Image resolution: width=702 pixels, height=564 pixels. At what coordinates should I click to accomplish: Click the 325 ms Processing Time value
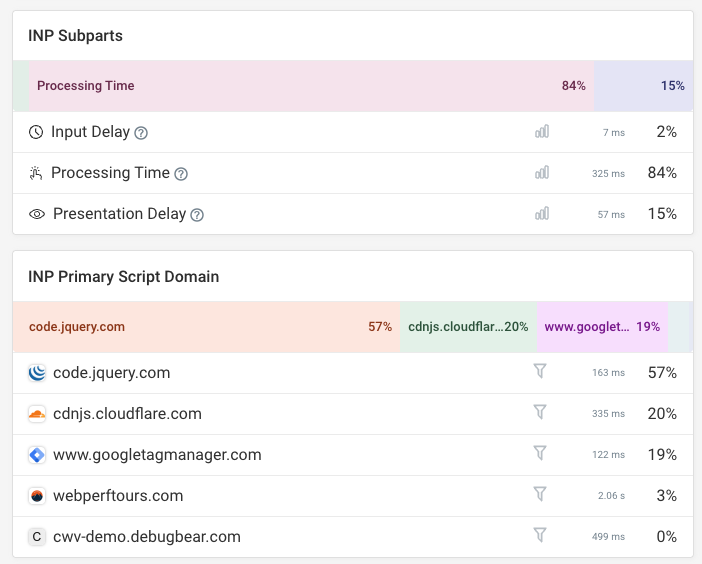click(x=608, y=174)
